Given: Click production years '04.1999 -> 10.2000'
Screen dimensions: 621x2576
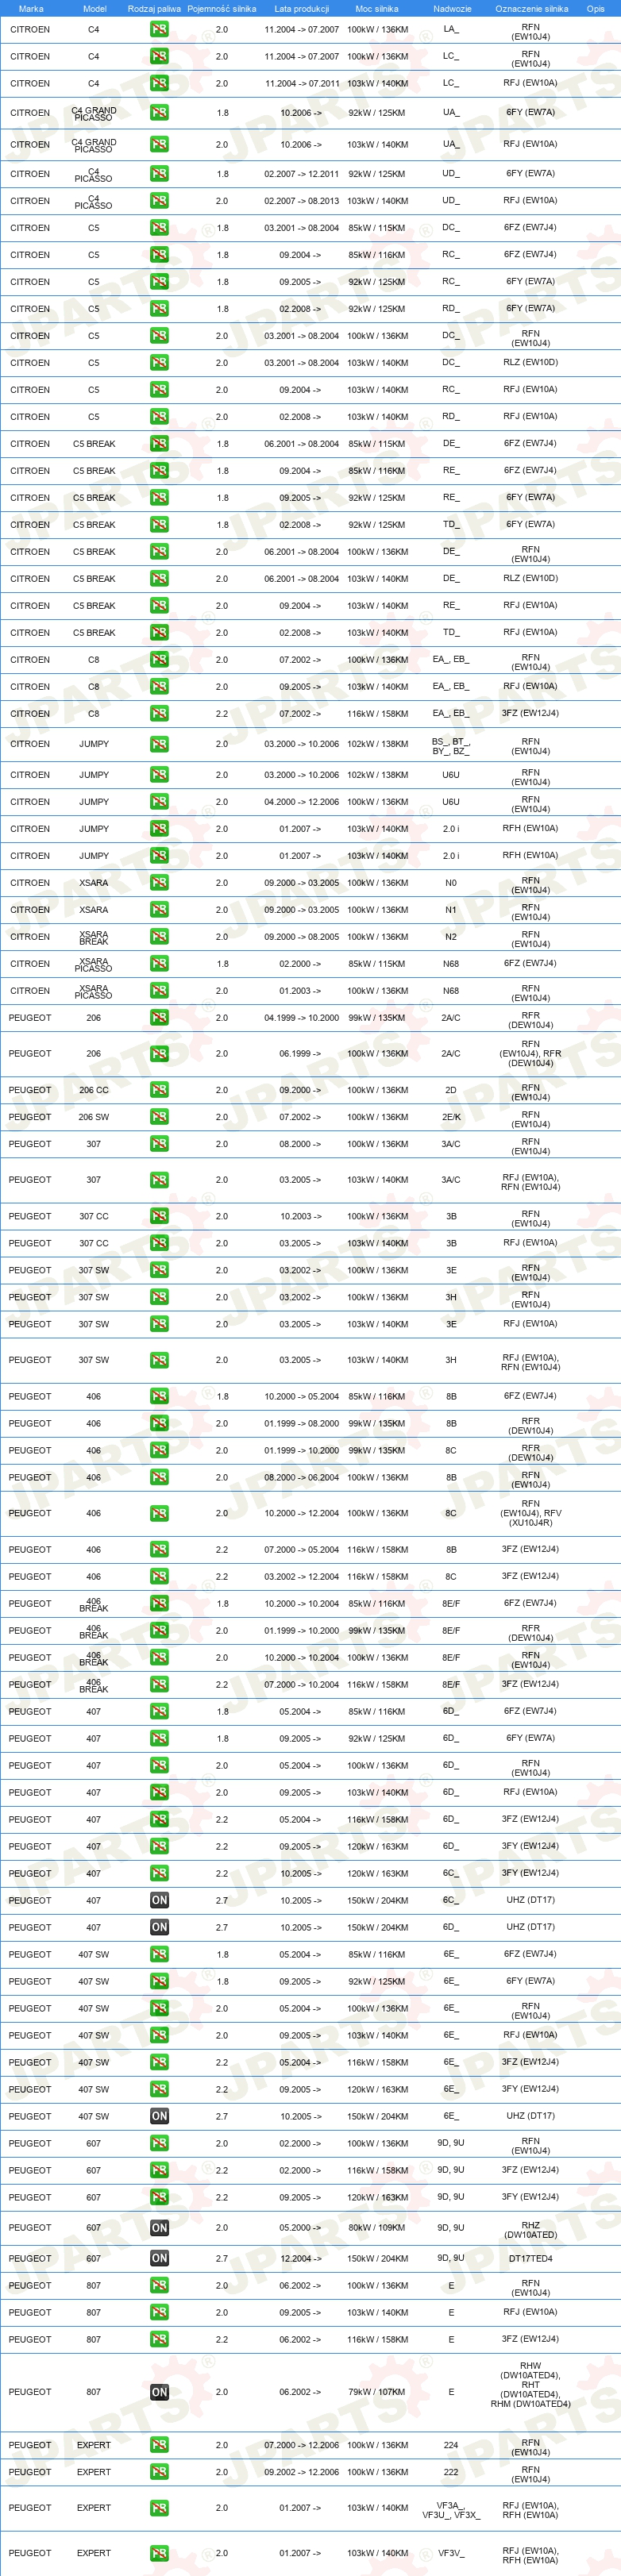Looking at the screenshot, I should point(302,1018).
